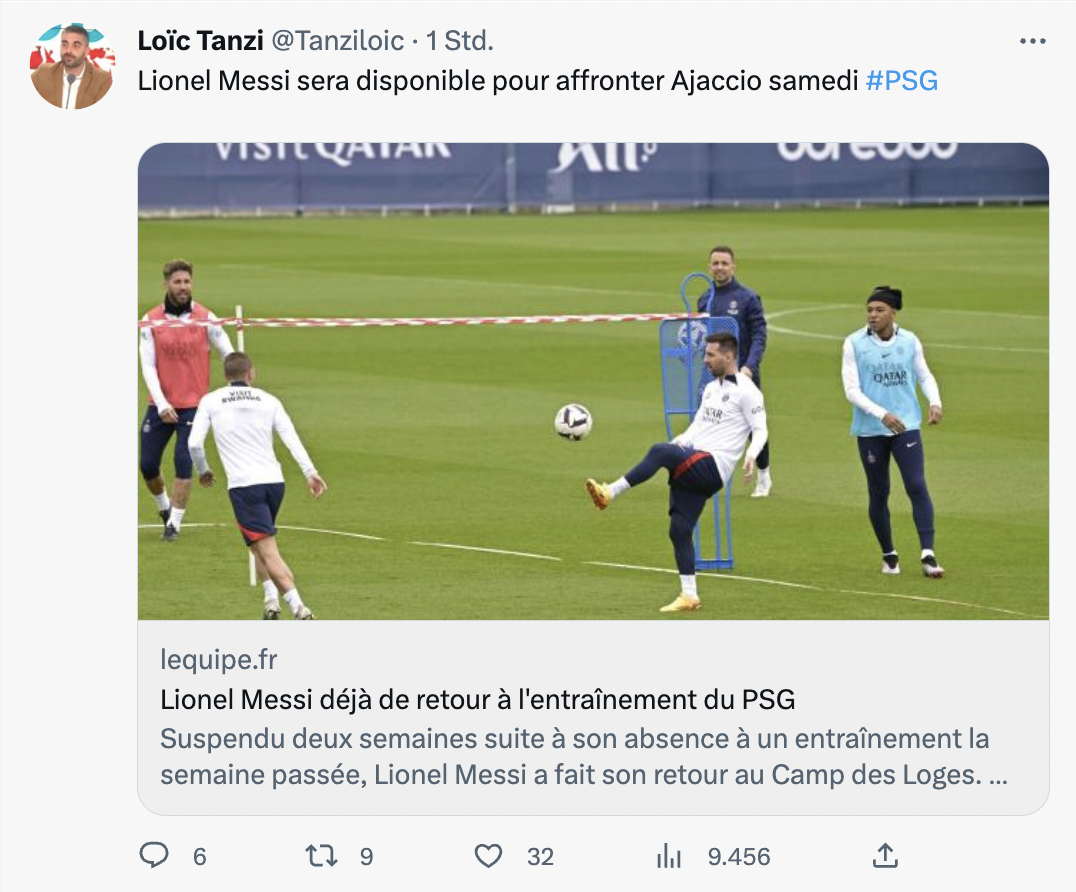Like the tweet with the heart icon
Screen dimensions: 1076x892
coord(488,856)
